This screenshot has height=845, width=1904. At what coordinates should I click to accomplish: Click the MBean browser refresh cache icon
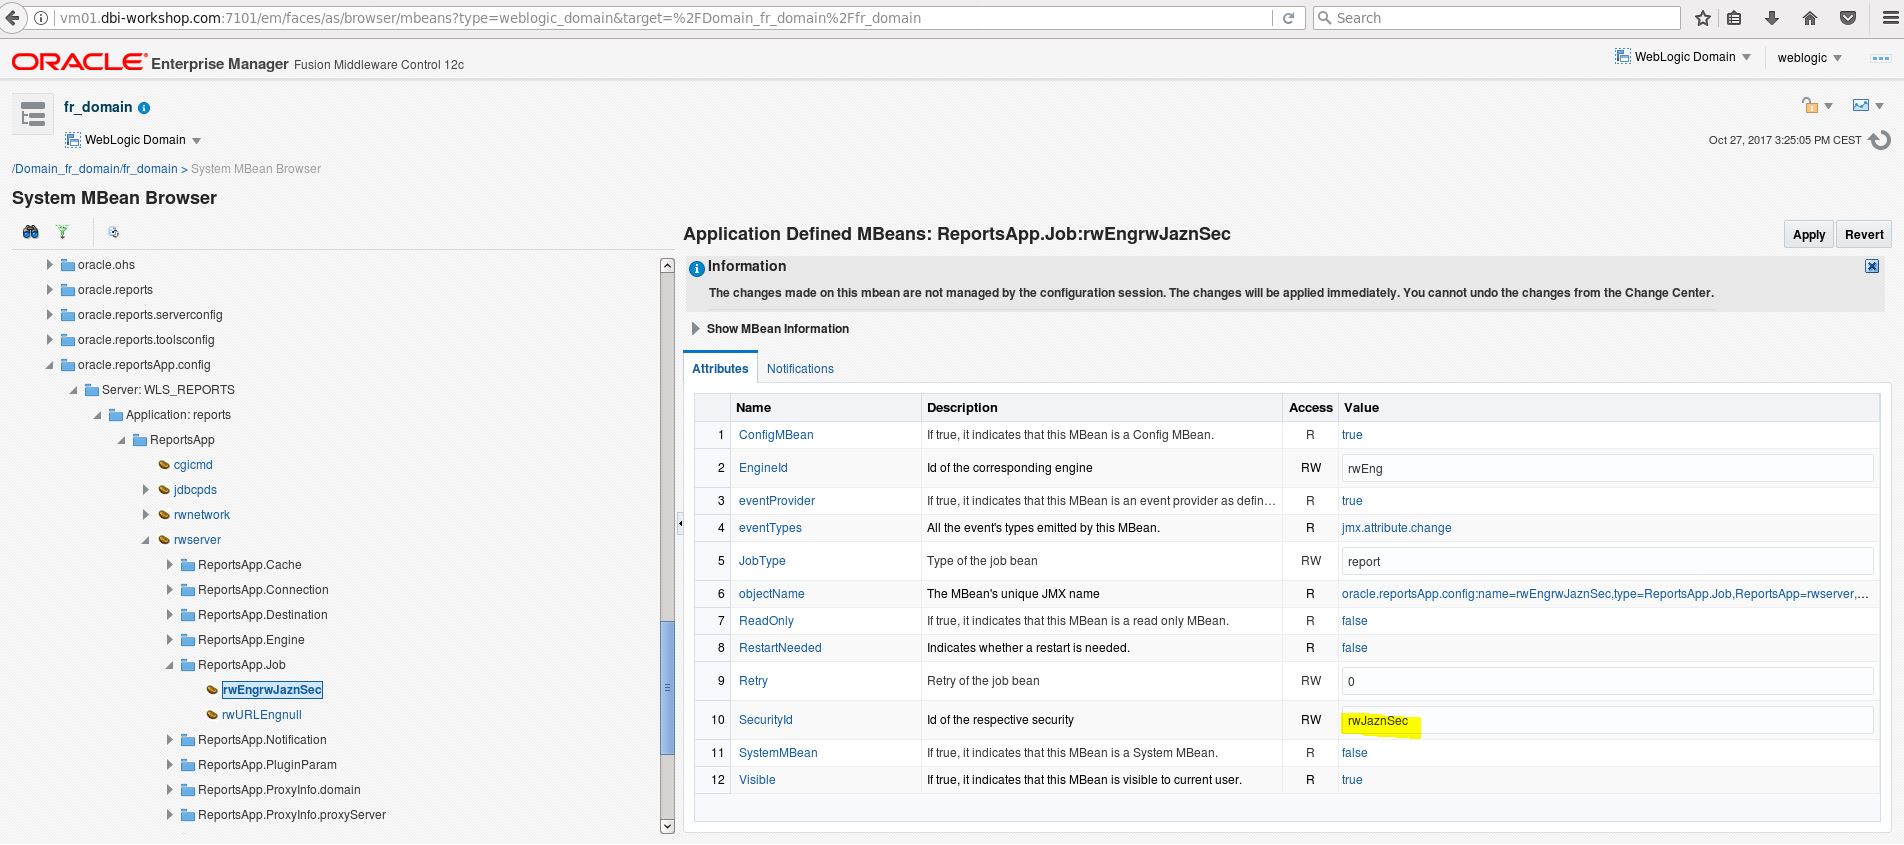point(114,232)
